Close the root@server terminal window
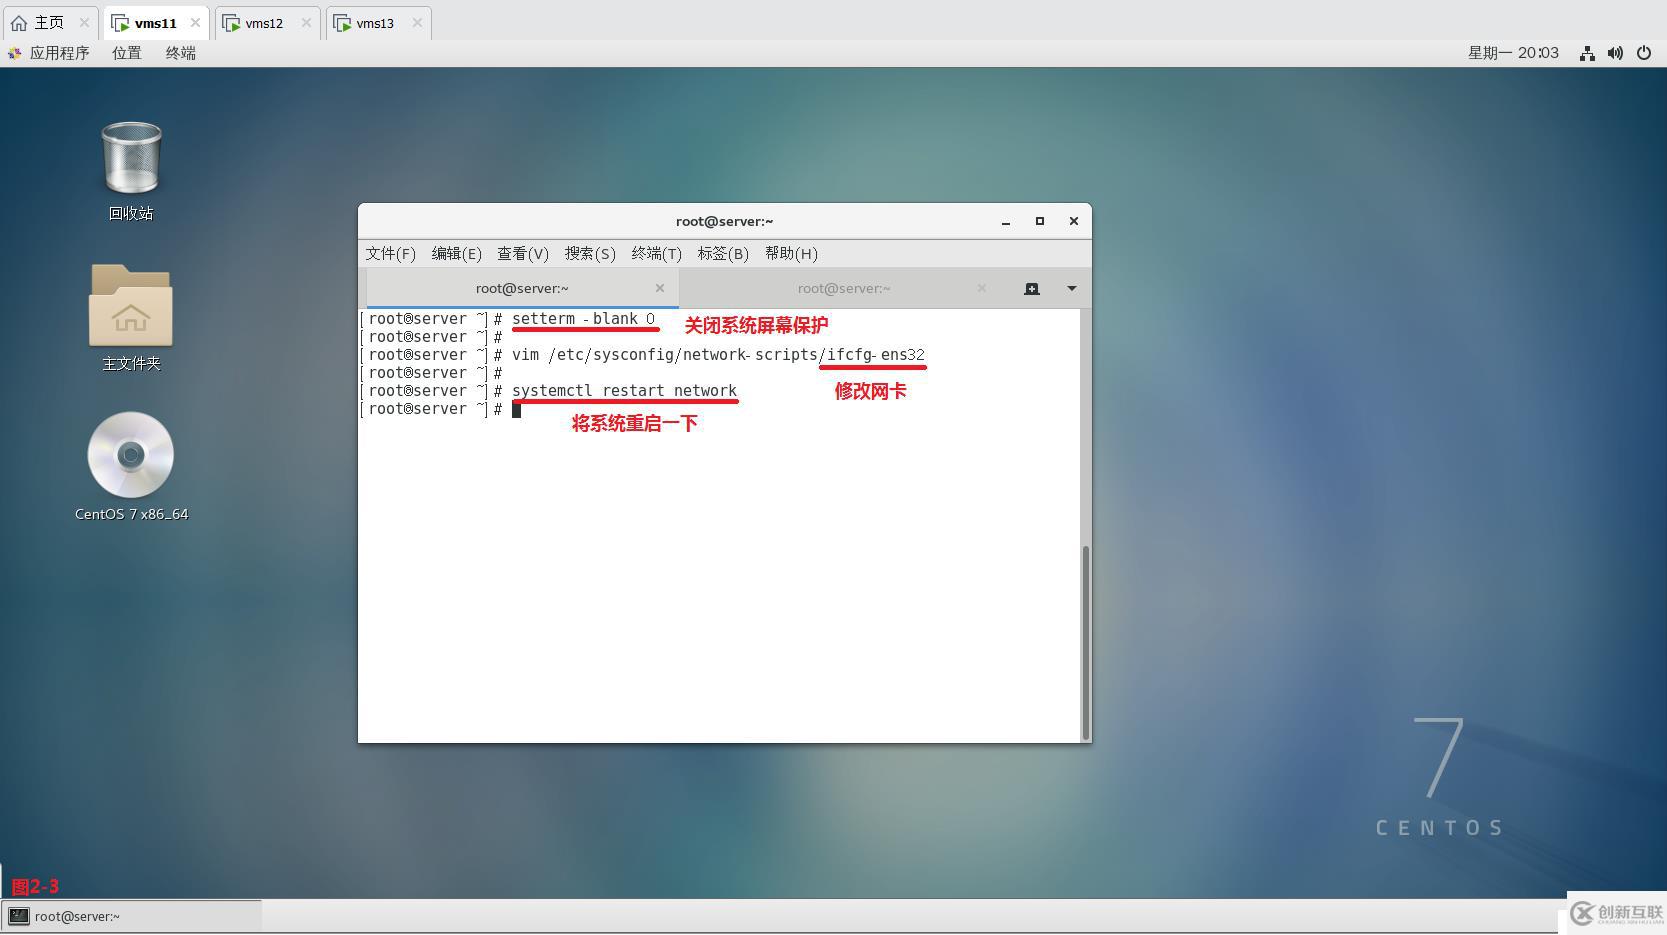The image size is (1667, 935). pos(1074,222)
